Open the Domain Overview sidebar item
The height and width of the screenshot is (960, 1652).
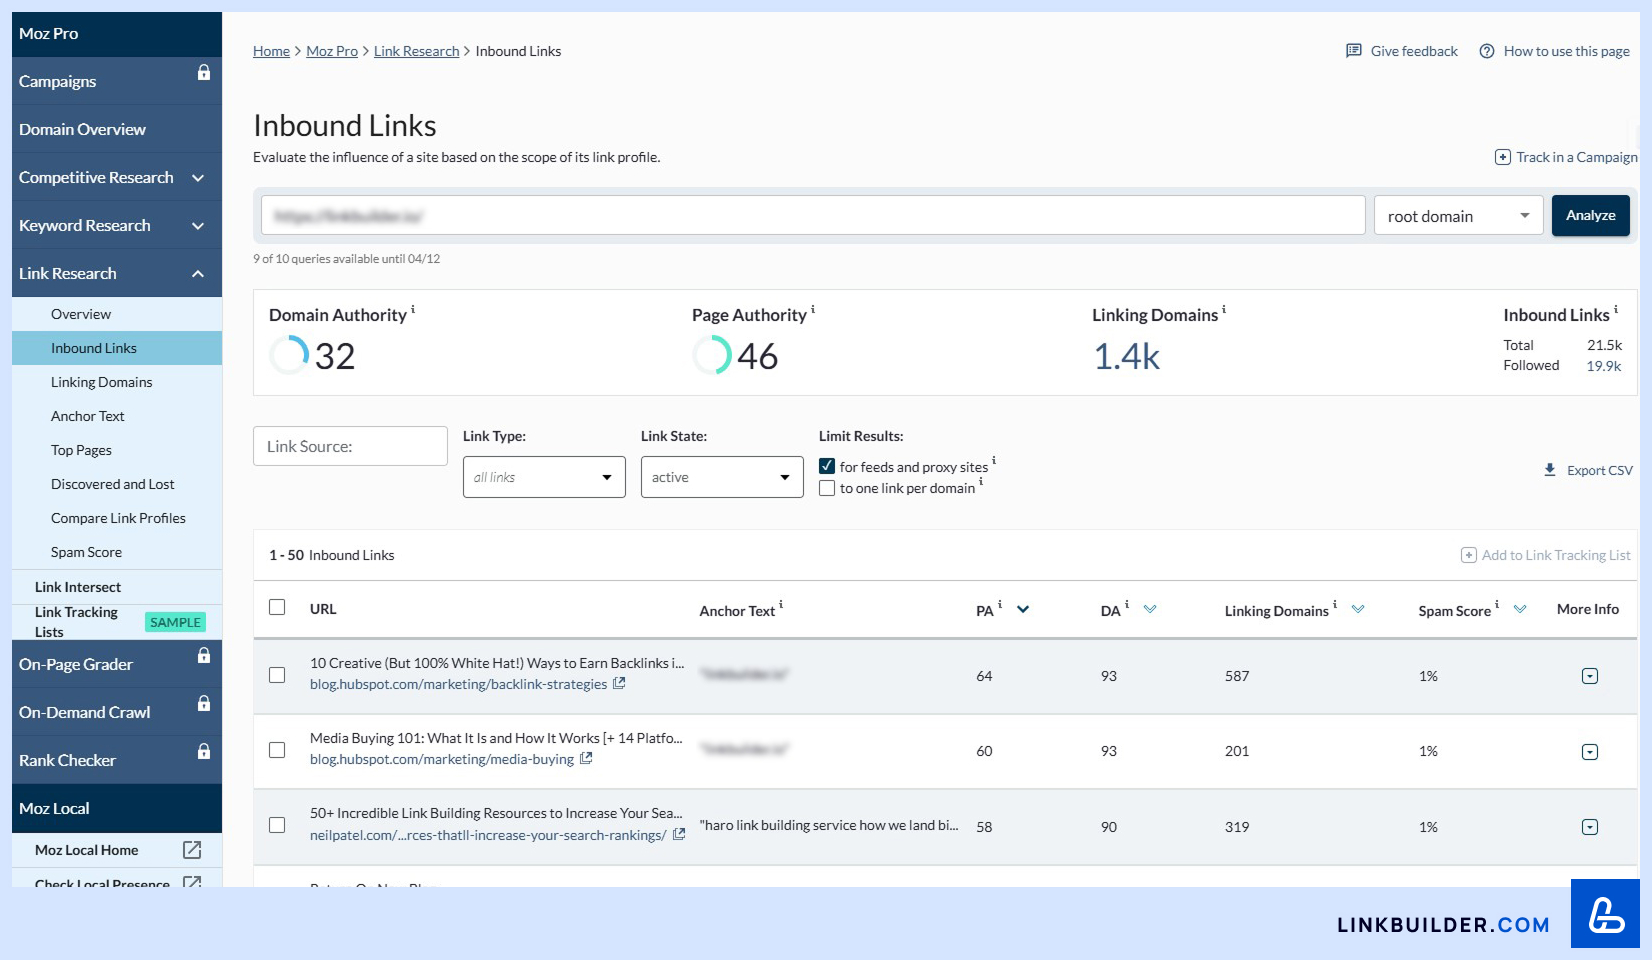117,129
